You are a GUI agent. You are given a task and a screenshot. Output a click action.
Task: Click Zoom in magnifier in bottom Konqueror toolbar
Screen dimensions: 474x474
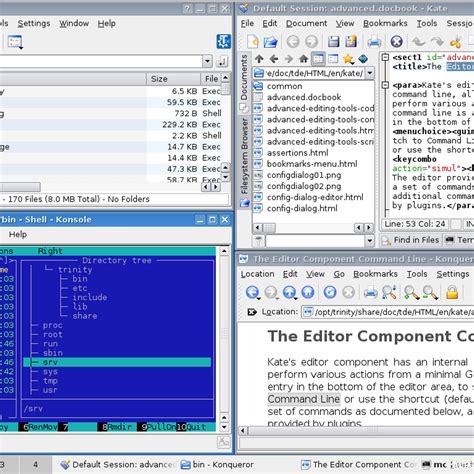[x=412, y=292]
